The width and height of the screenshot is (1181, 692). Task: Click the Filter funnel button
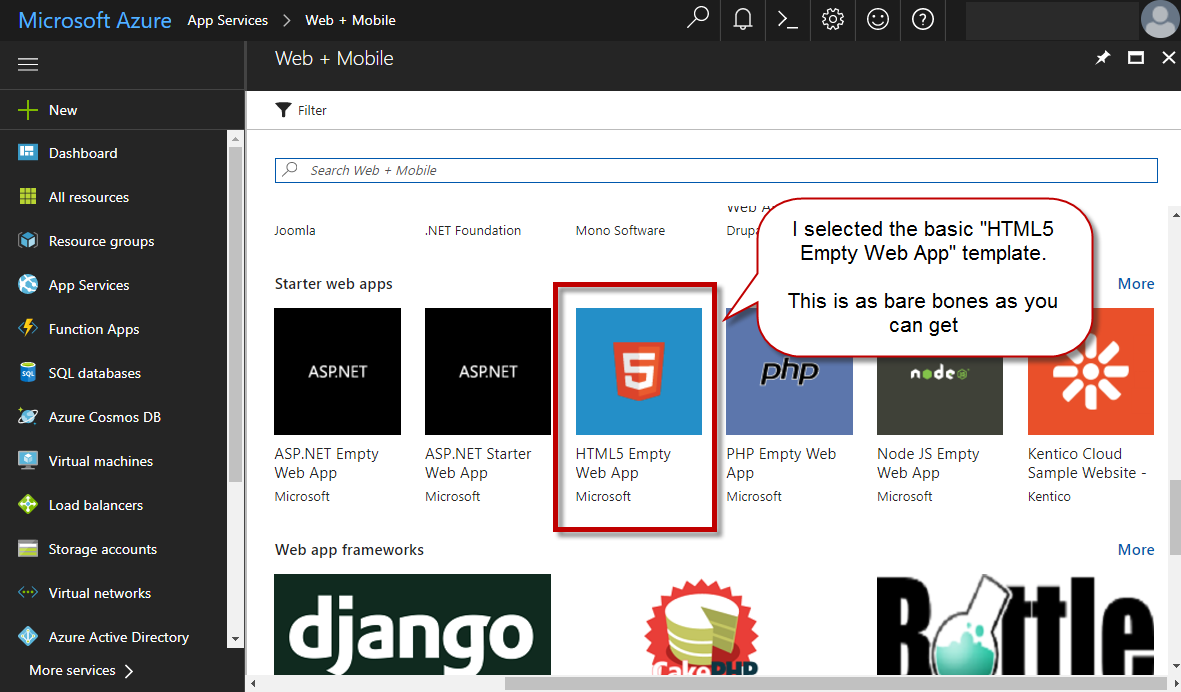pyautogui.click(x=301, y=110)
